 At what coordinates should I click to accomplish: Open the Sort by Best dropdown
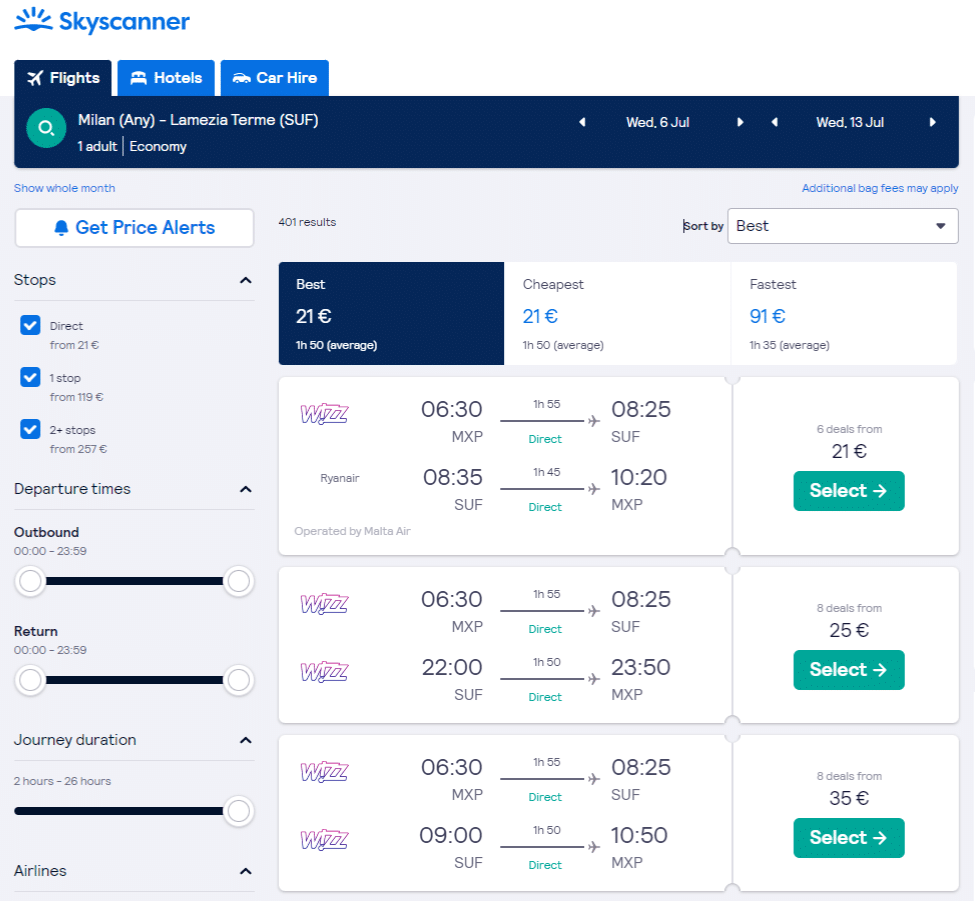(x=842, y=226)
